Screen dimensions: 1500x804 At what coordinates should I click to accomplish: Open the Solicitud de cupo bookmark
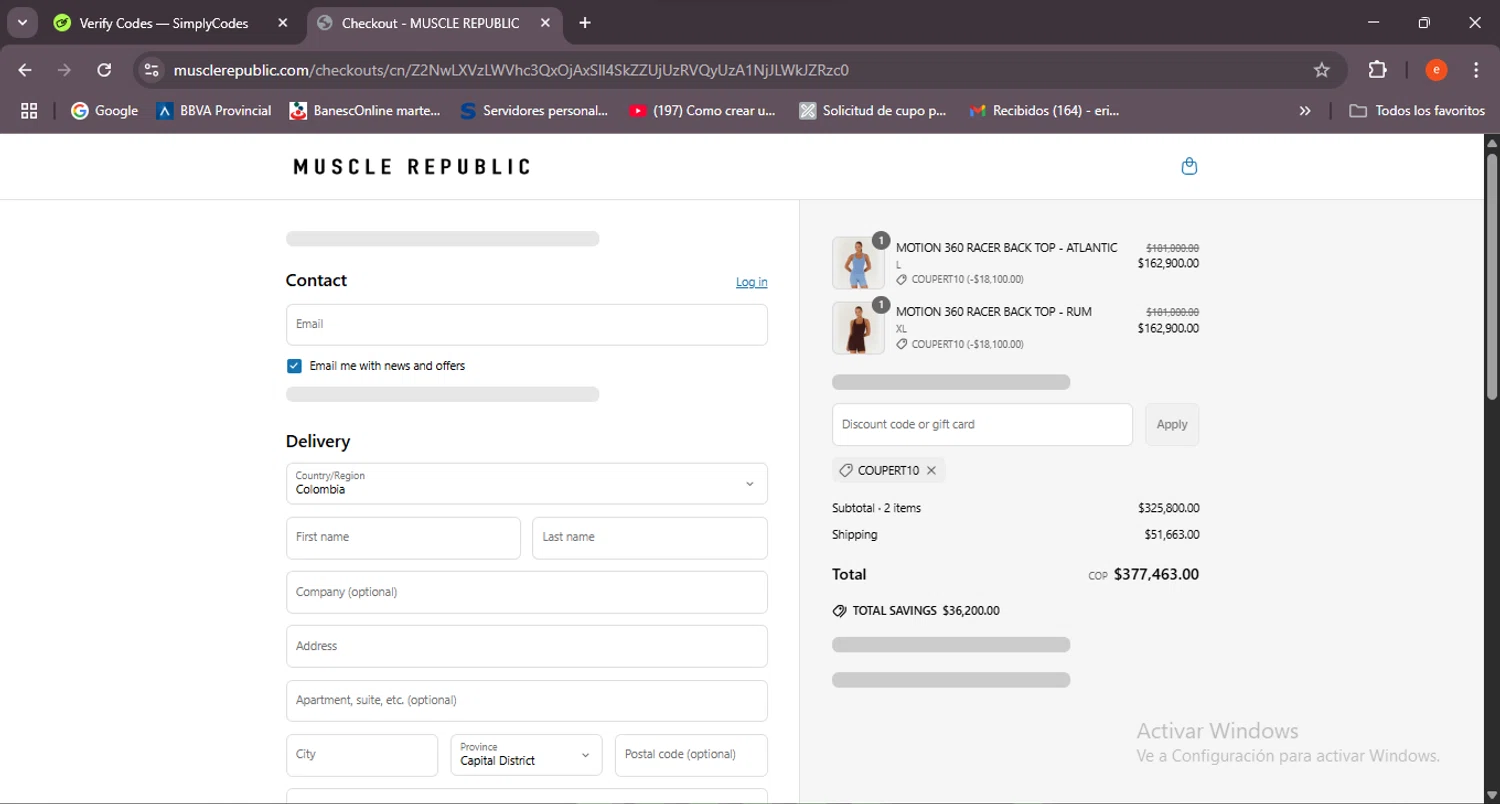coord(873,111)
